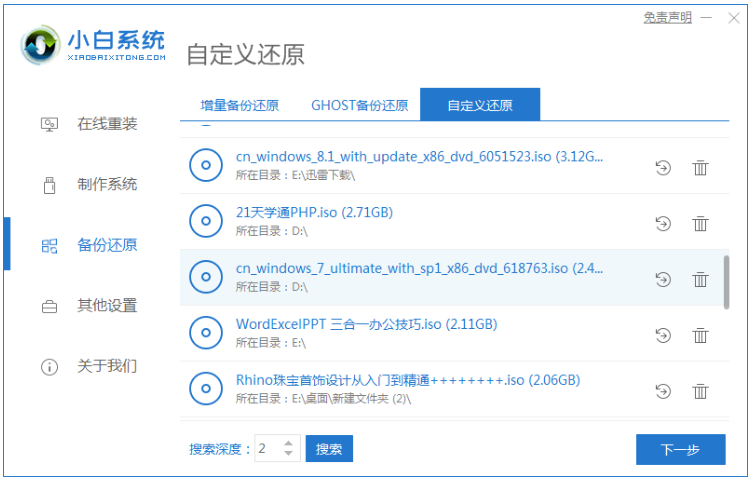Screen dimensions: 751x479
Task: Click disc icon of 21天学通PHP.iso
Action: (205, 221)
